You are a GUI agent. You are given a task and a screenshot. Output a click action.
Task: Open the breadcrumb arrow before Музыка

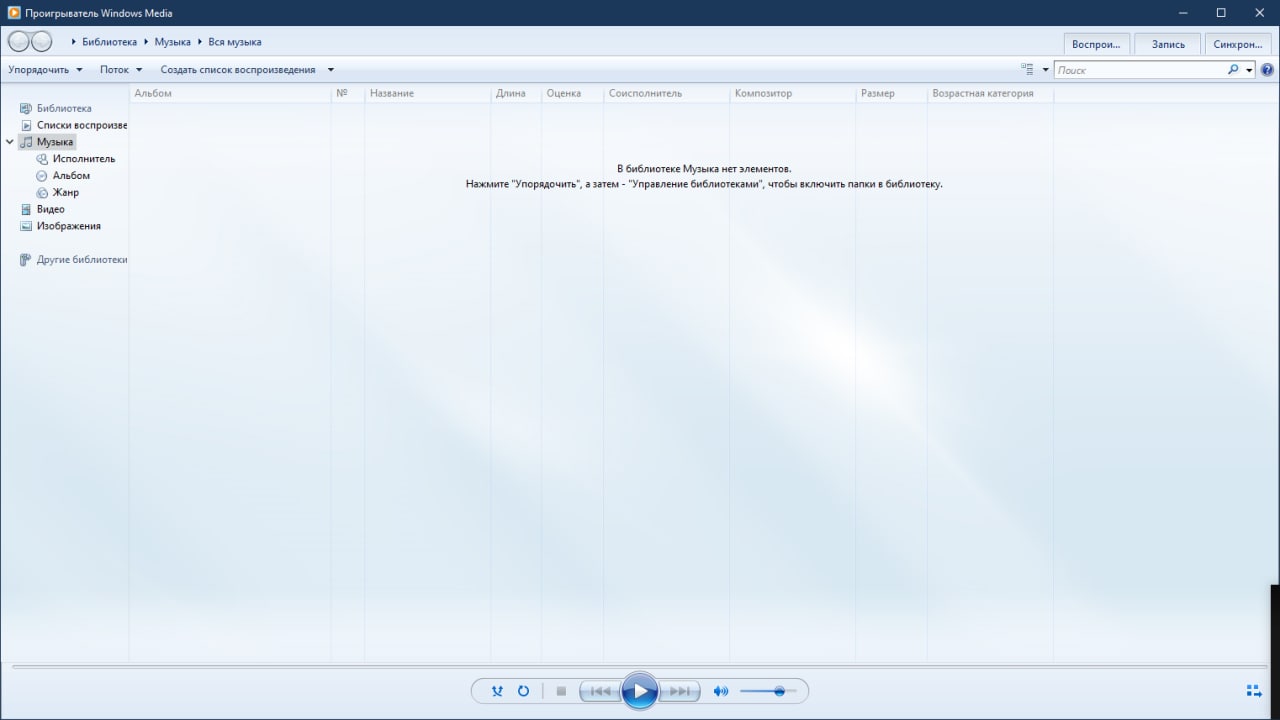tap(146, 42)
